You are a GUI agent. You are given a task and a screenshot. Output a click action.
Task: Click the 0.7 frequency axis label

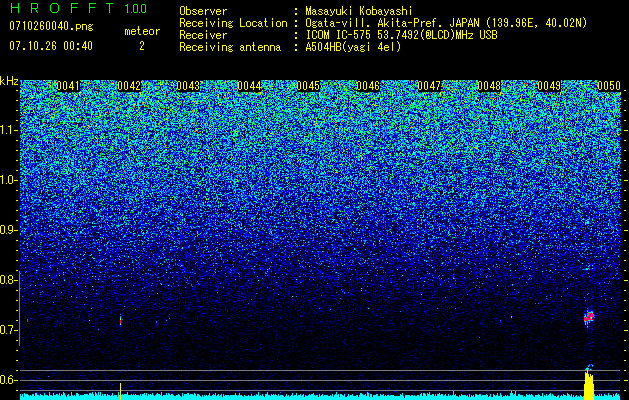tap(7, 330)
